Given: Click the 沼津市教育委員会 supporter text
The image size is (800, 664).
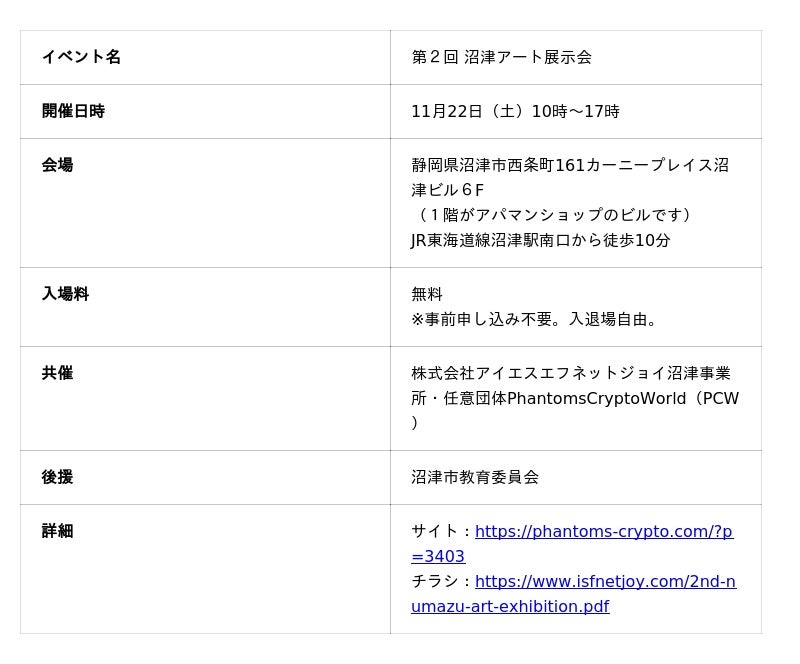Looking at the screenshot, I should (475, 477).
